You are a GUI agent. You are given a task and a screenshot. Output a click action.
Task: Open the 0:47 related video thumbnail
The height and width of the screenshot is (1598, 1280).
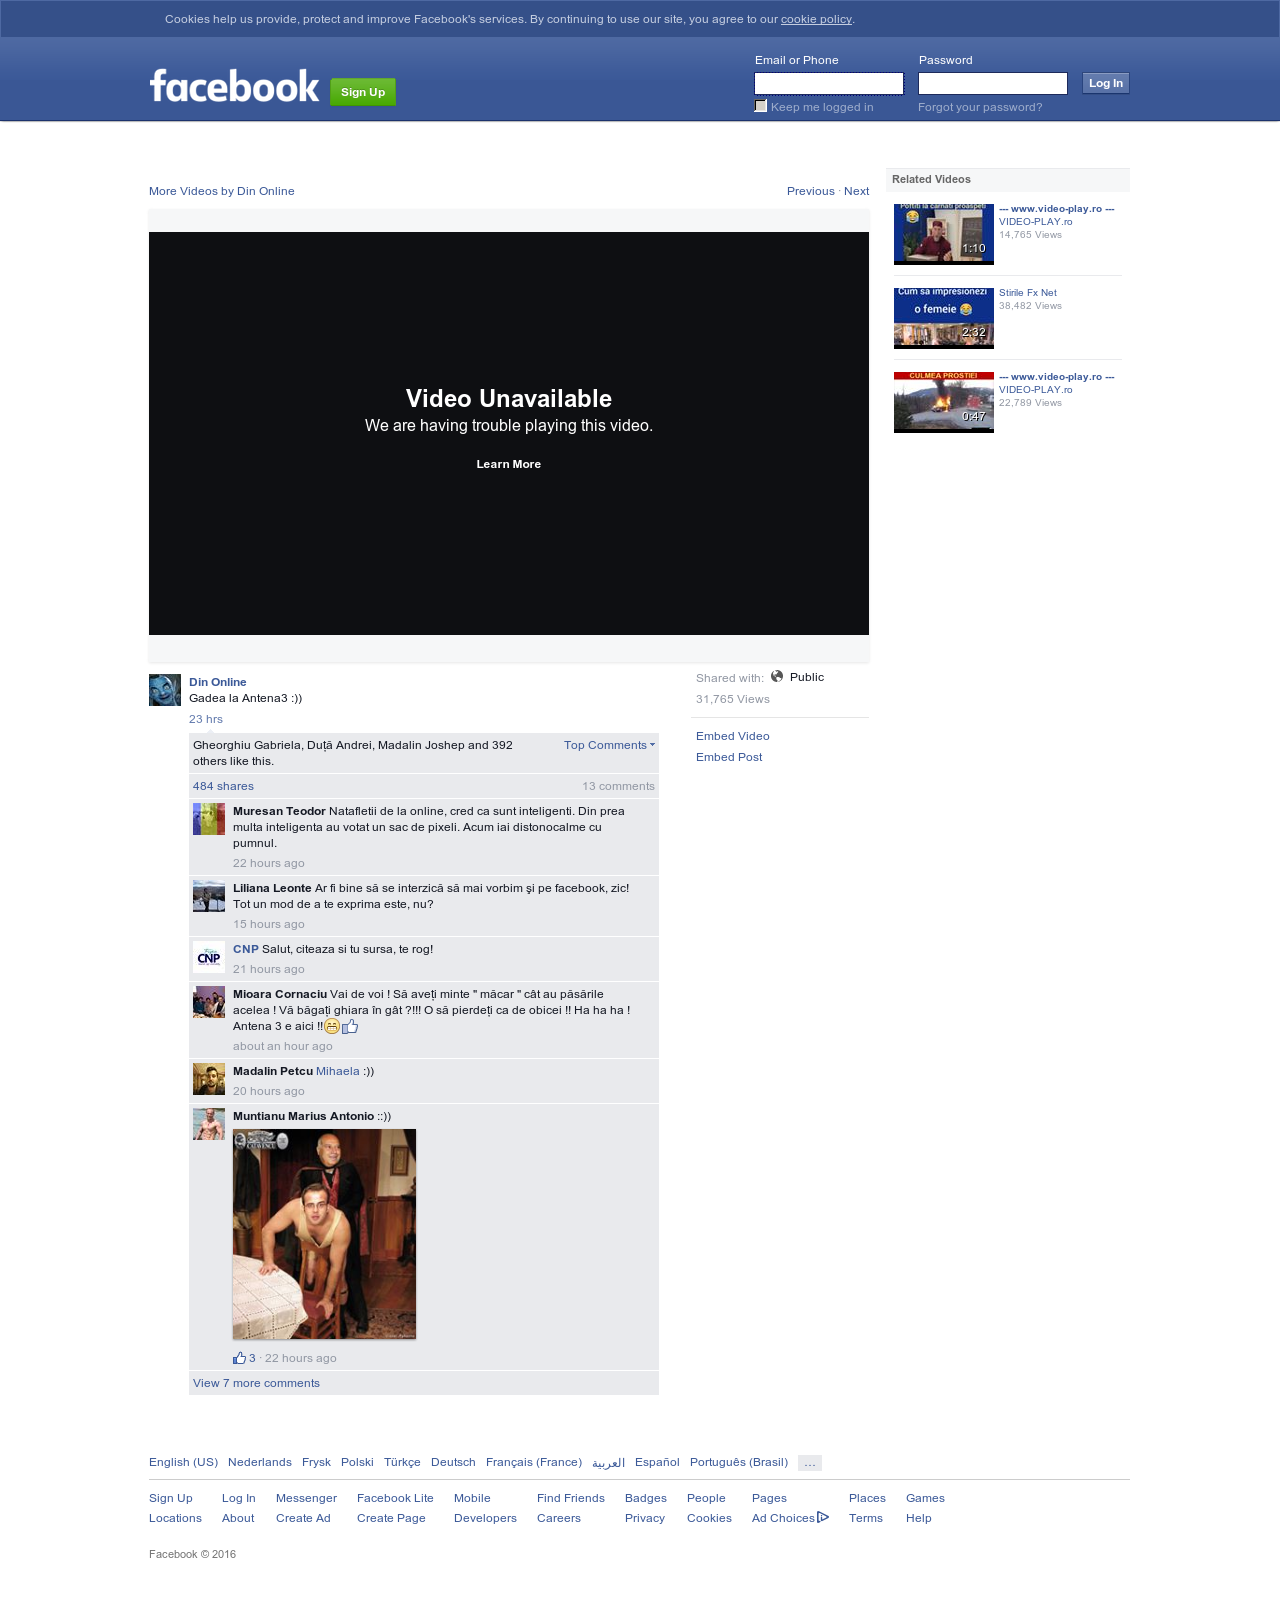click(x=944, y=402)
